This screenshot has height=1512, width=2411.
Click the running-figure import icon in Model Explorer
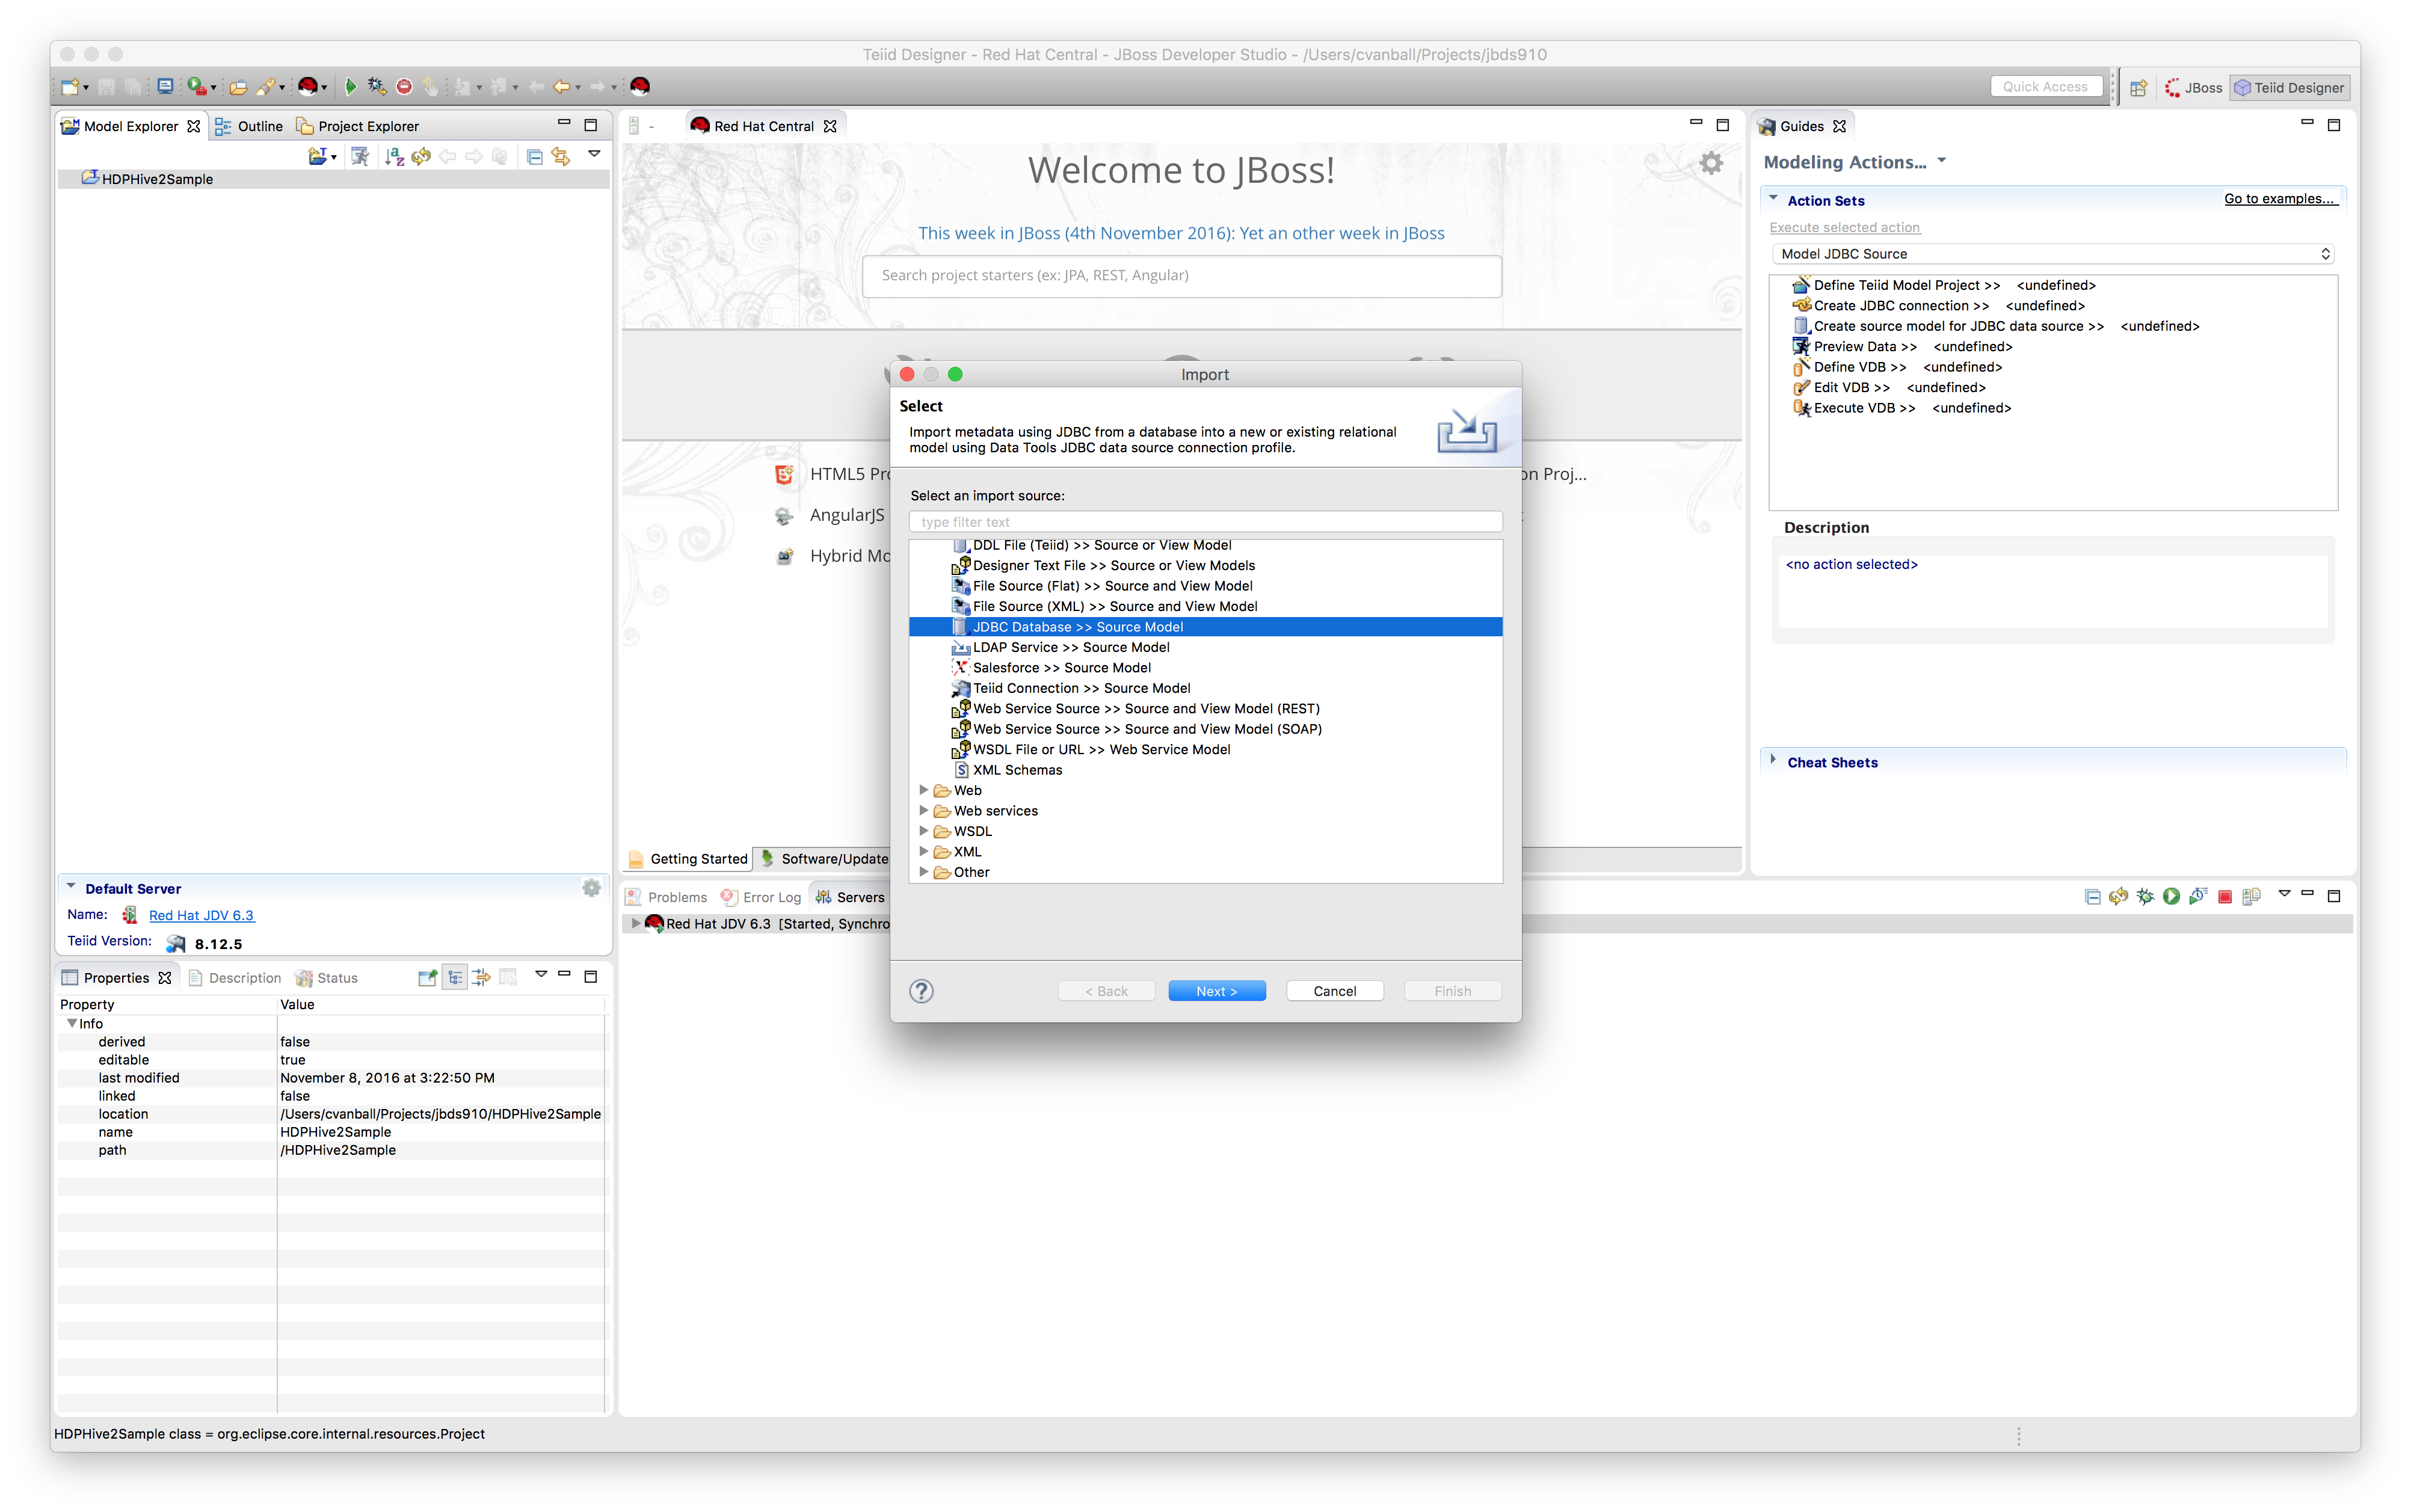coord(360,156)
